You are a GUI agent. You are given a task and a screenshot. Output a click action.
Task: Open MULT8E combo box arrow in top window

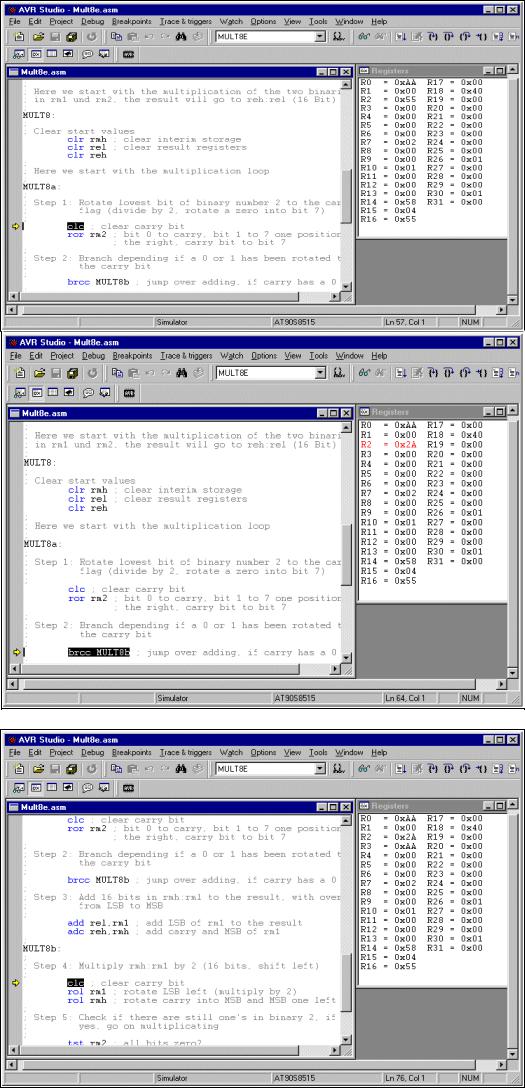[x=320, y=37]
